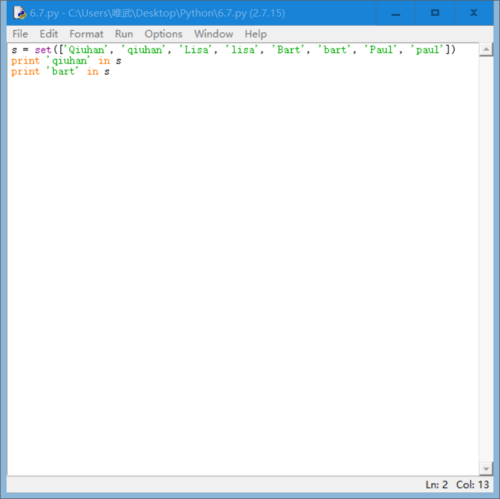Open the Edit menu
This screenshot has width=500, height=499.
pos(49,34)
